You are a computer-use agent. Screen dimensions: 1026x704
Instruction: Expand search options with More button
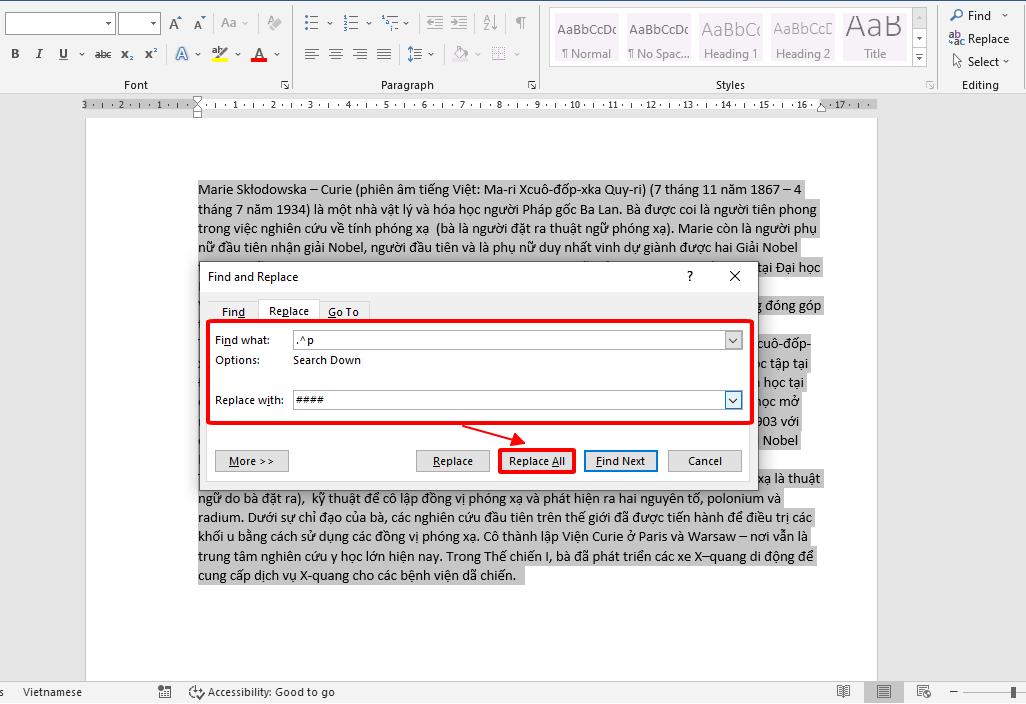pyautogui.click(x=251, y=461)
